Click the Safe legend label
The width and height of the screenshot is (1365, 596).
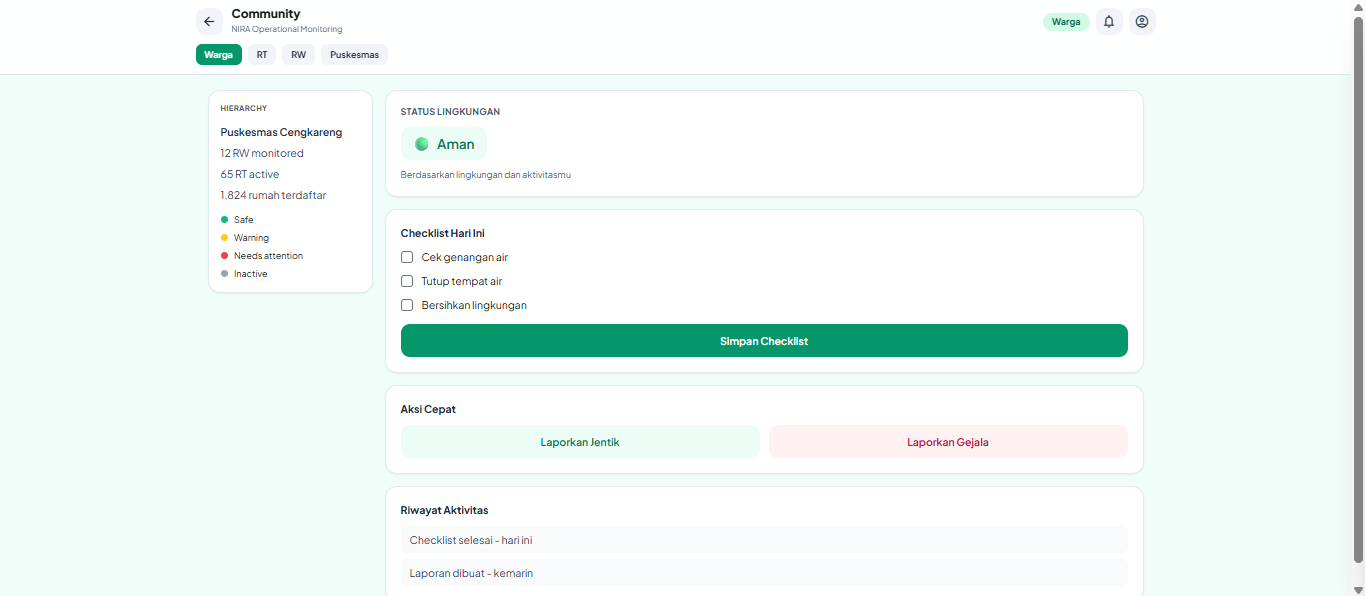[244, 219]
